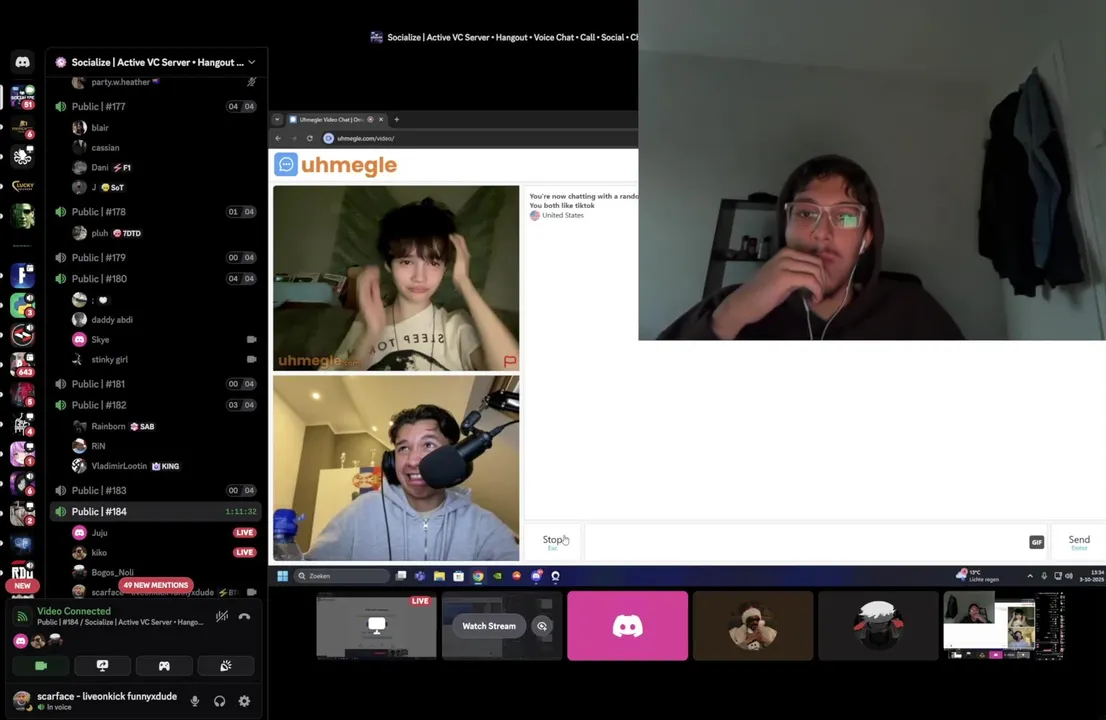
Task: Open GIF picker in uhmegle chat
Action: coord(1036,542)
